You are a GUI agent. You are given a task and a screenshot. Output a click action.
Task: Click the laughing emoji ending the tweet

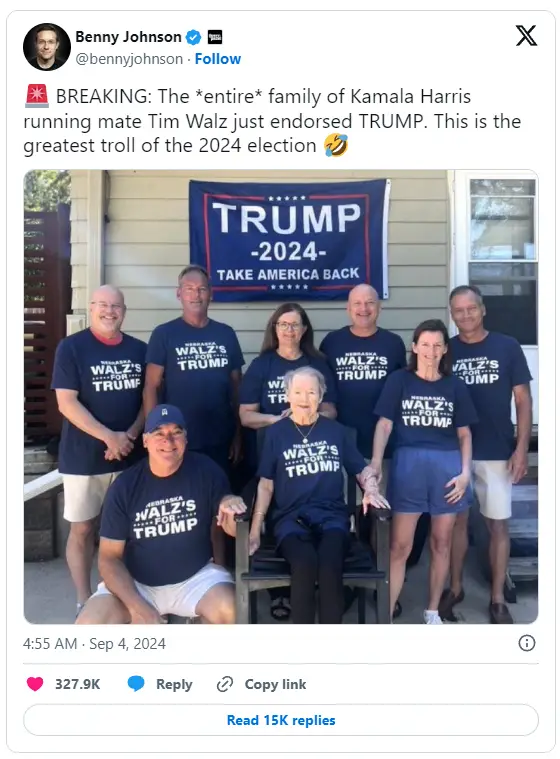(336, 145)
